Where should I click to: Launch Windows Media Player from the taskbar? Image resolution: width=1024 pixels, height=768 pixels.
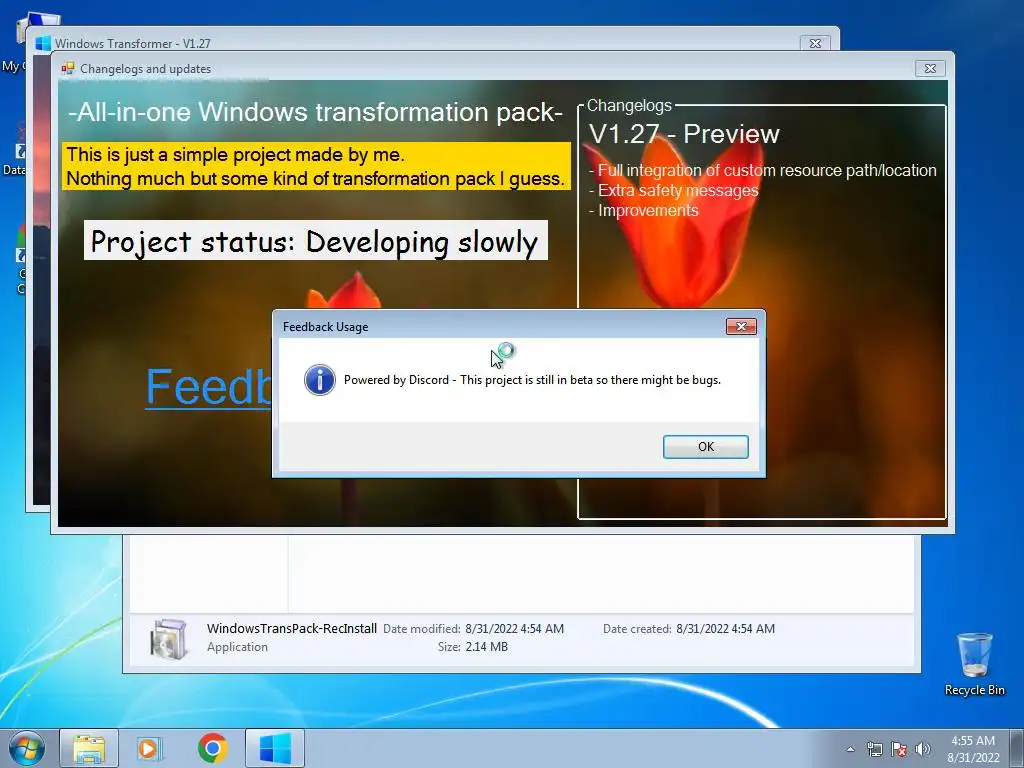(x=150, y=748)
